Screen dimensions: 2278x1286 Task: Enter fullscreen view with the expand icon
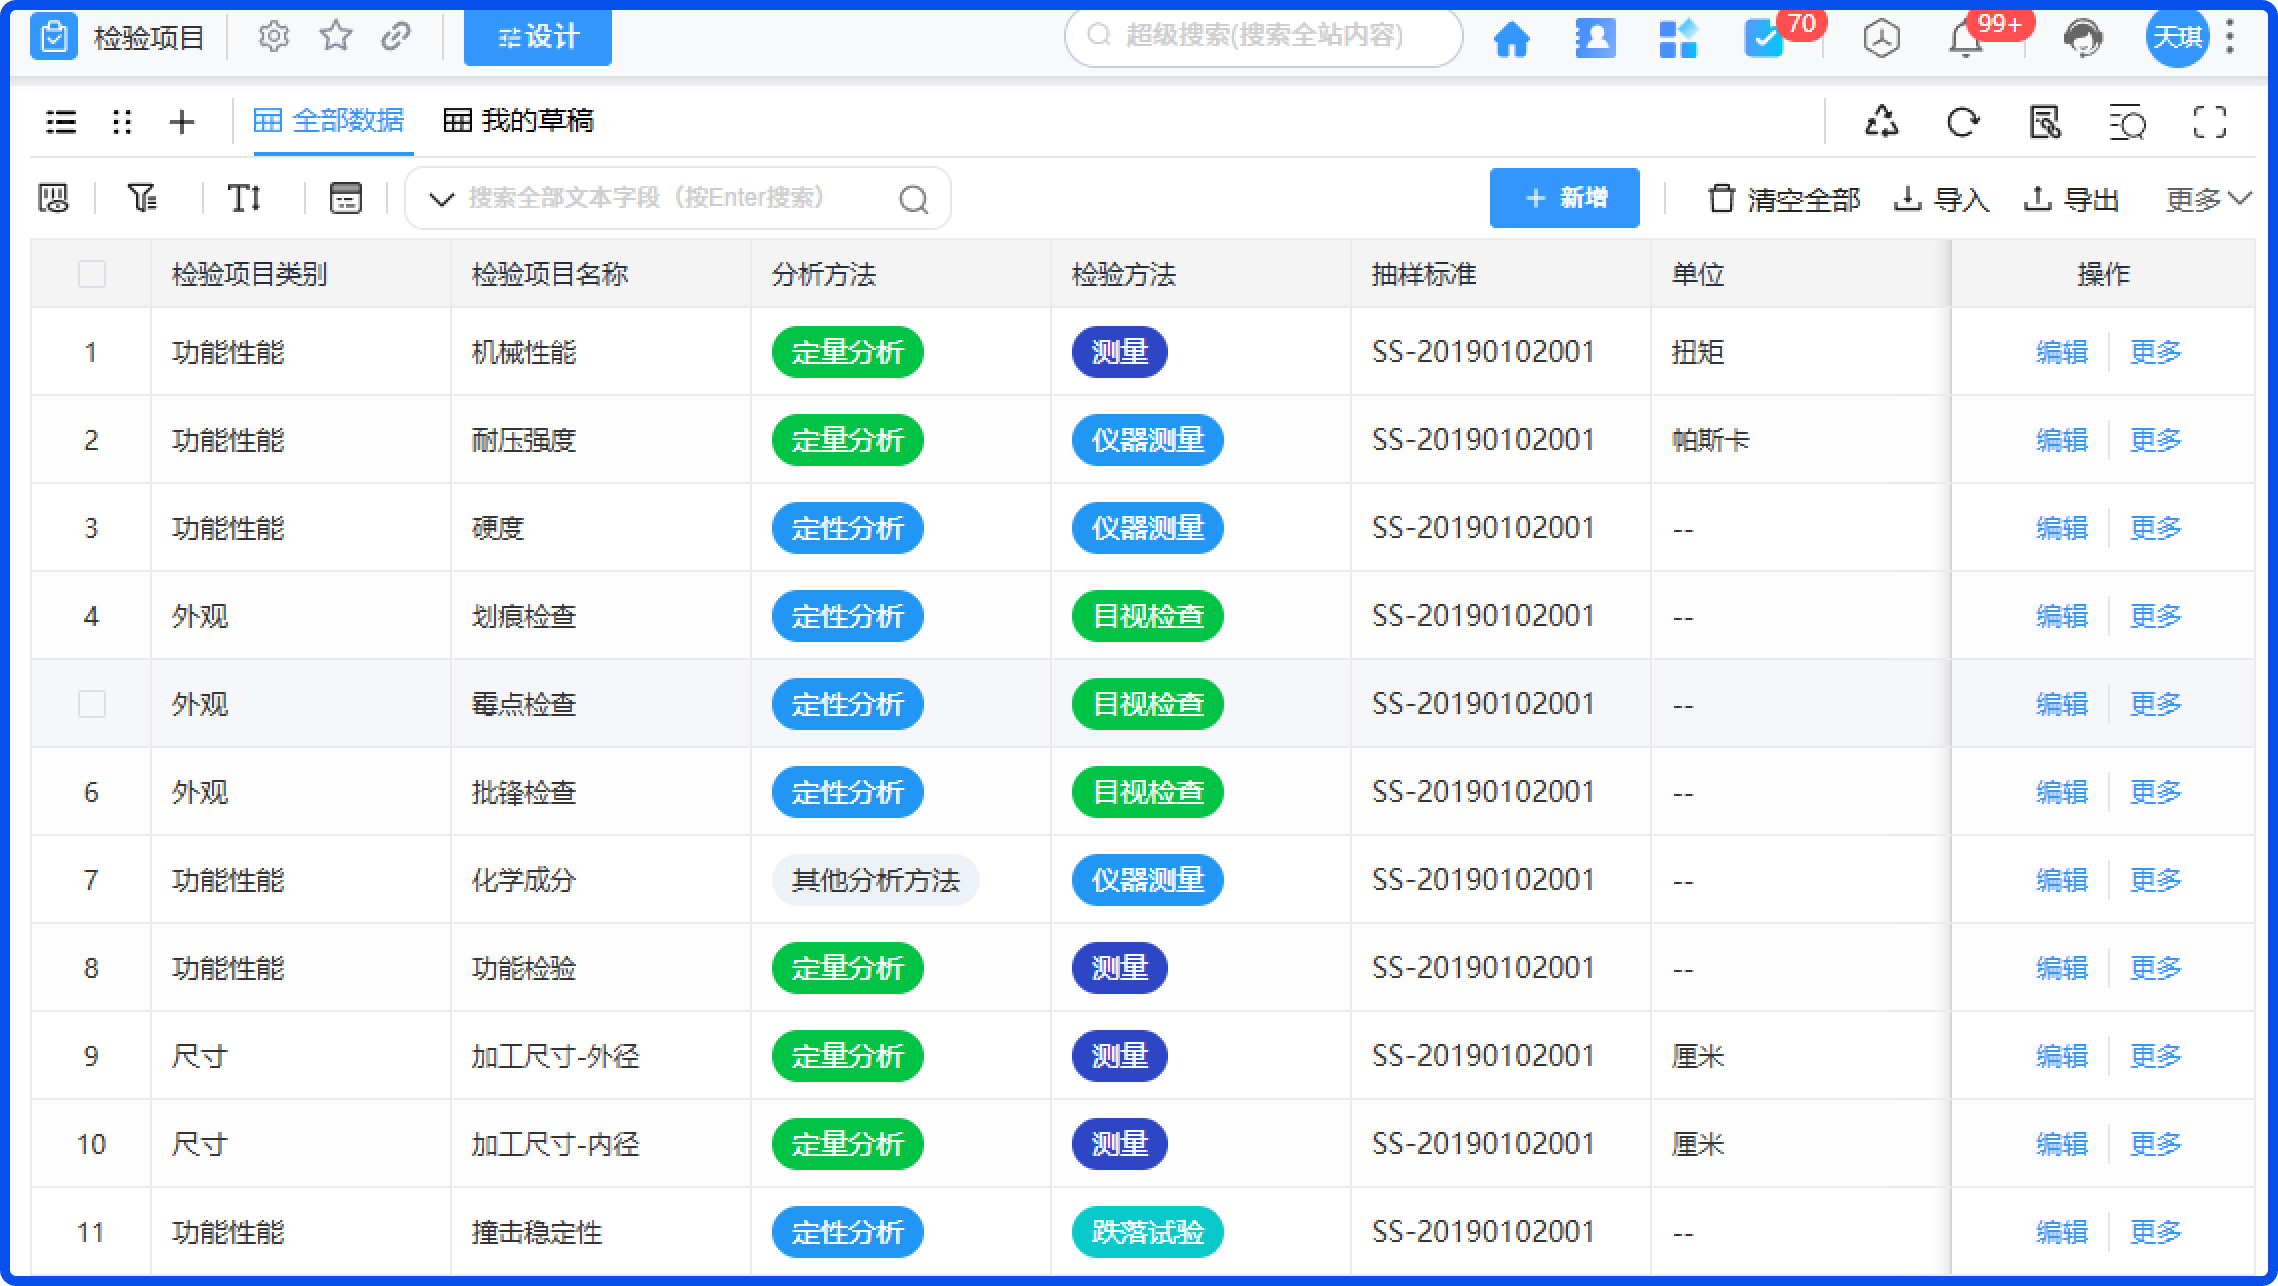click(x=2210, y=122)
